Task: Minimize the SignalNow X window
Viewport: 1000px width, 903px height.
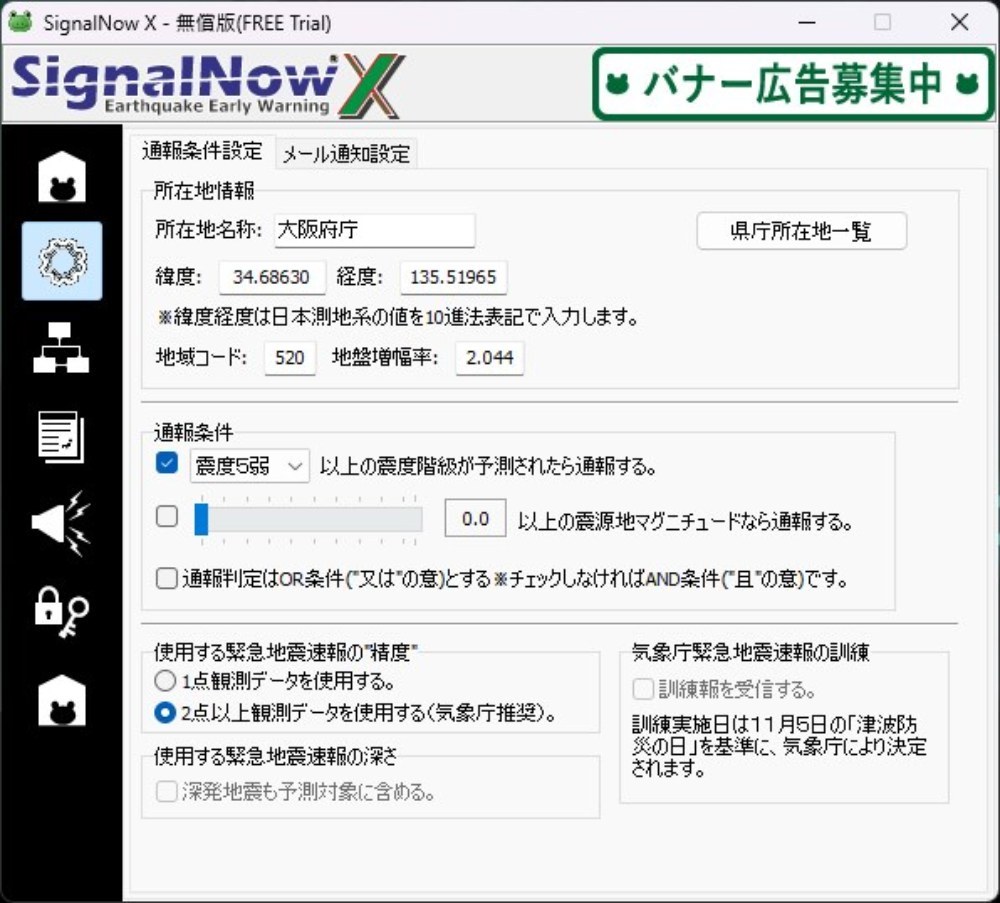Action: pos(807,22)
